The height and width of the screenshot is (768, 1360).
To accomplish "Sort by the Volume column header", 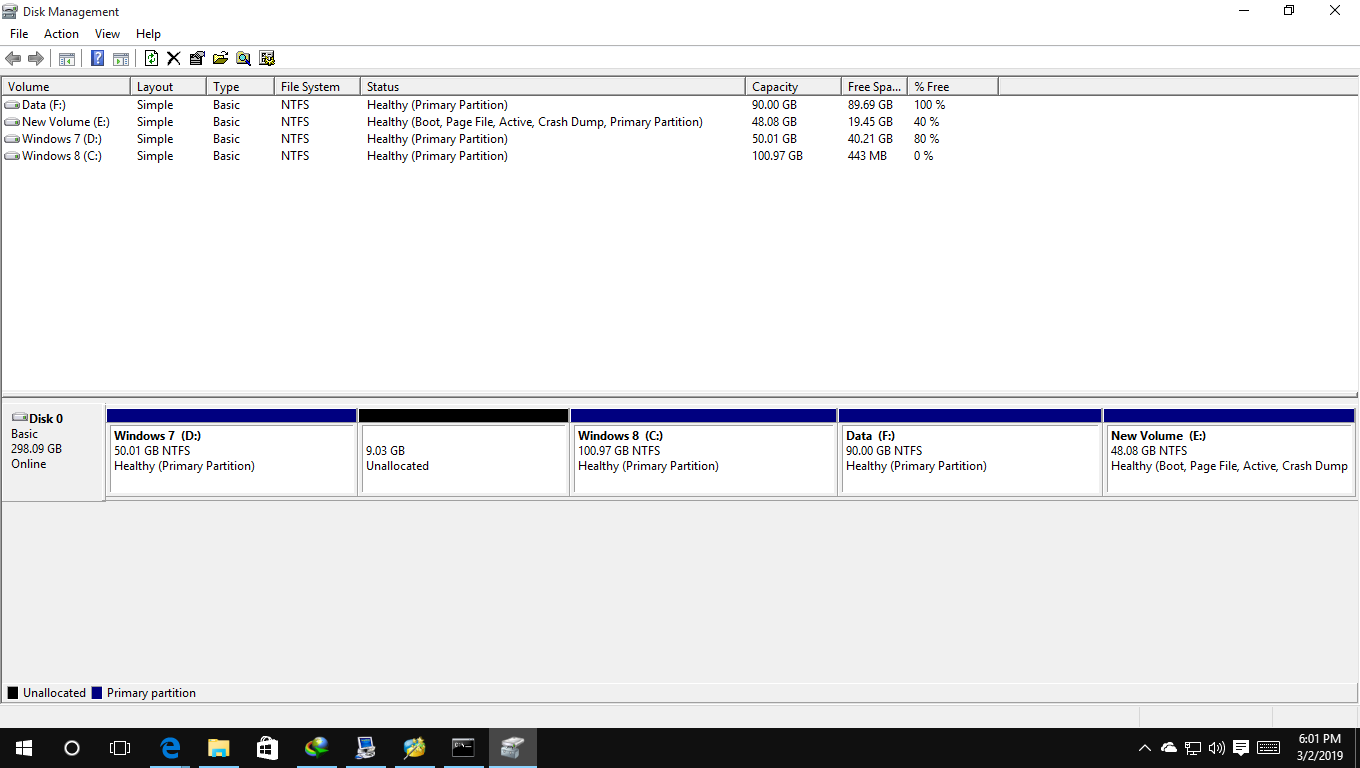I will point(66,87).
